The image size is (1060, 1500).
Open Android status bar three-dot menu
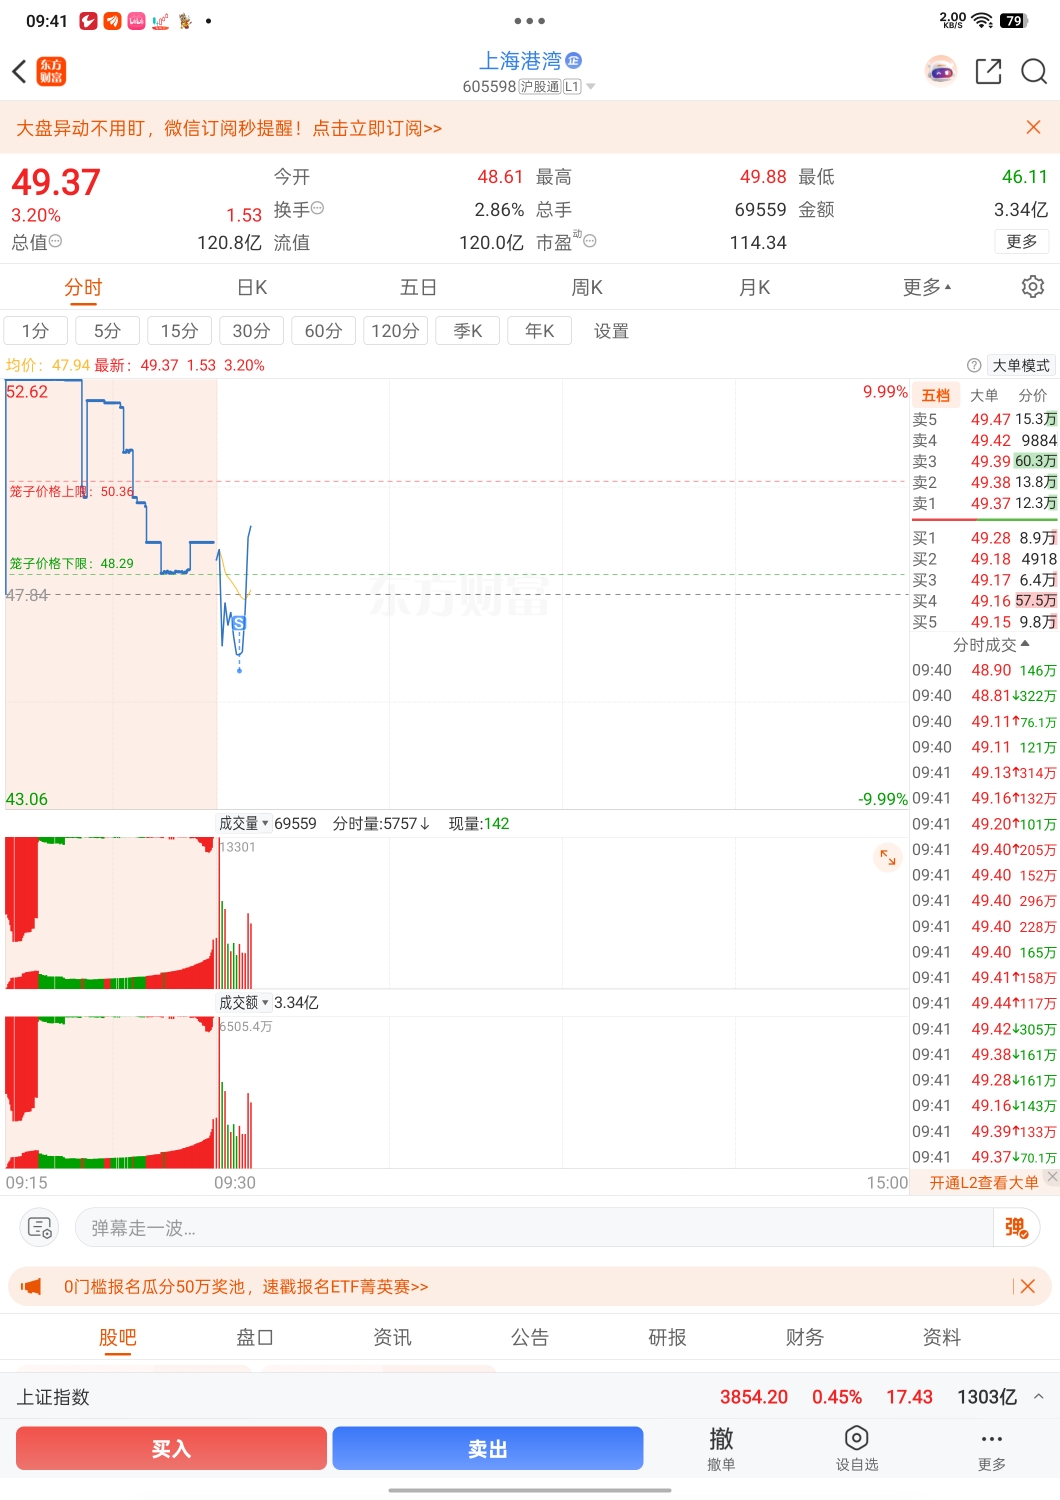click(x=530, y=20)
